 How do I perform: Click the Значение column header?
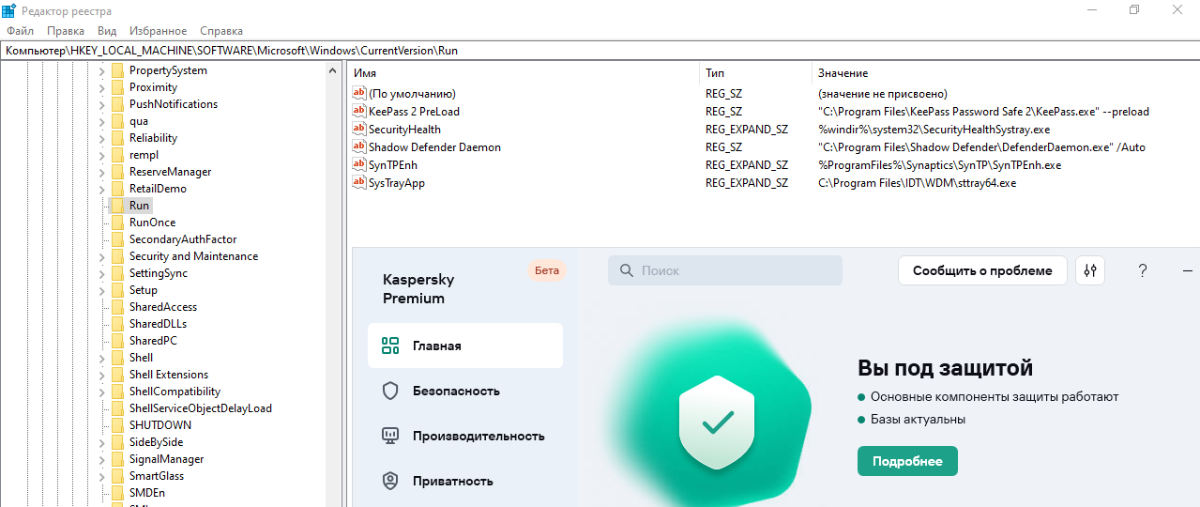(x=843, y=73)
